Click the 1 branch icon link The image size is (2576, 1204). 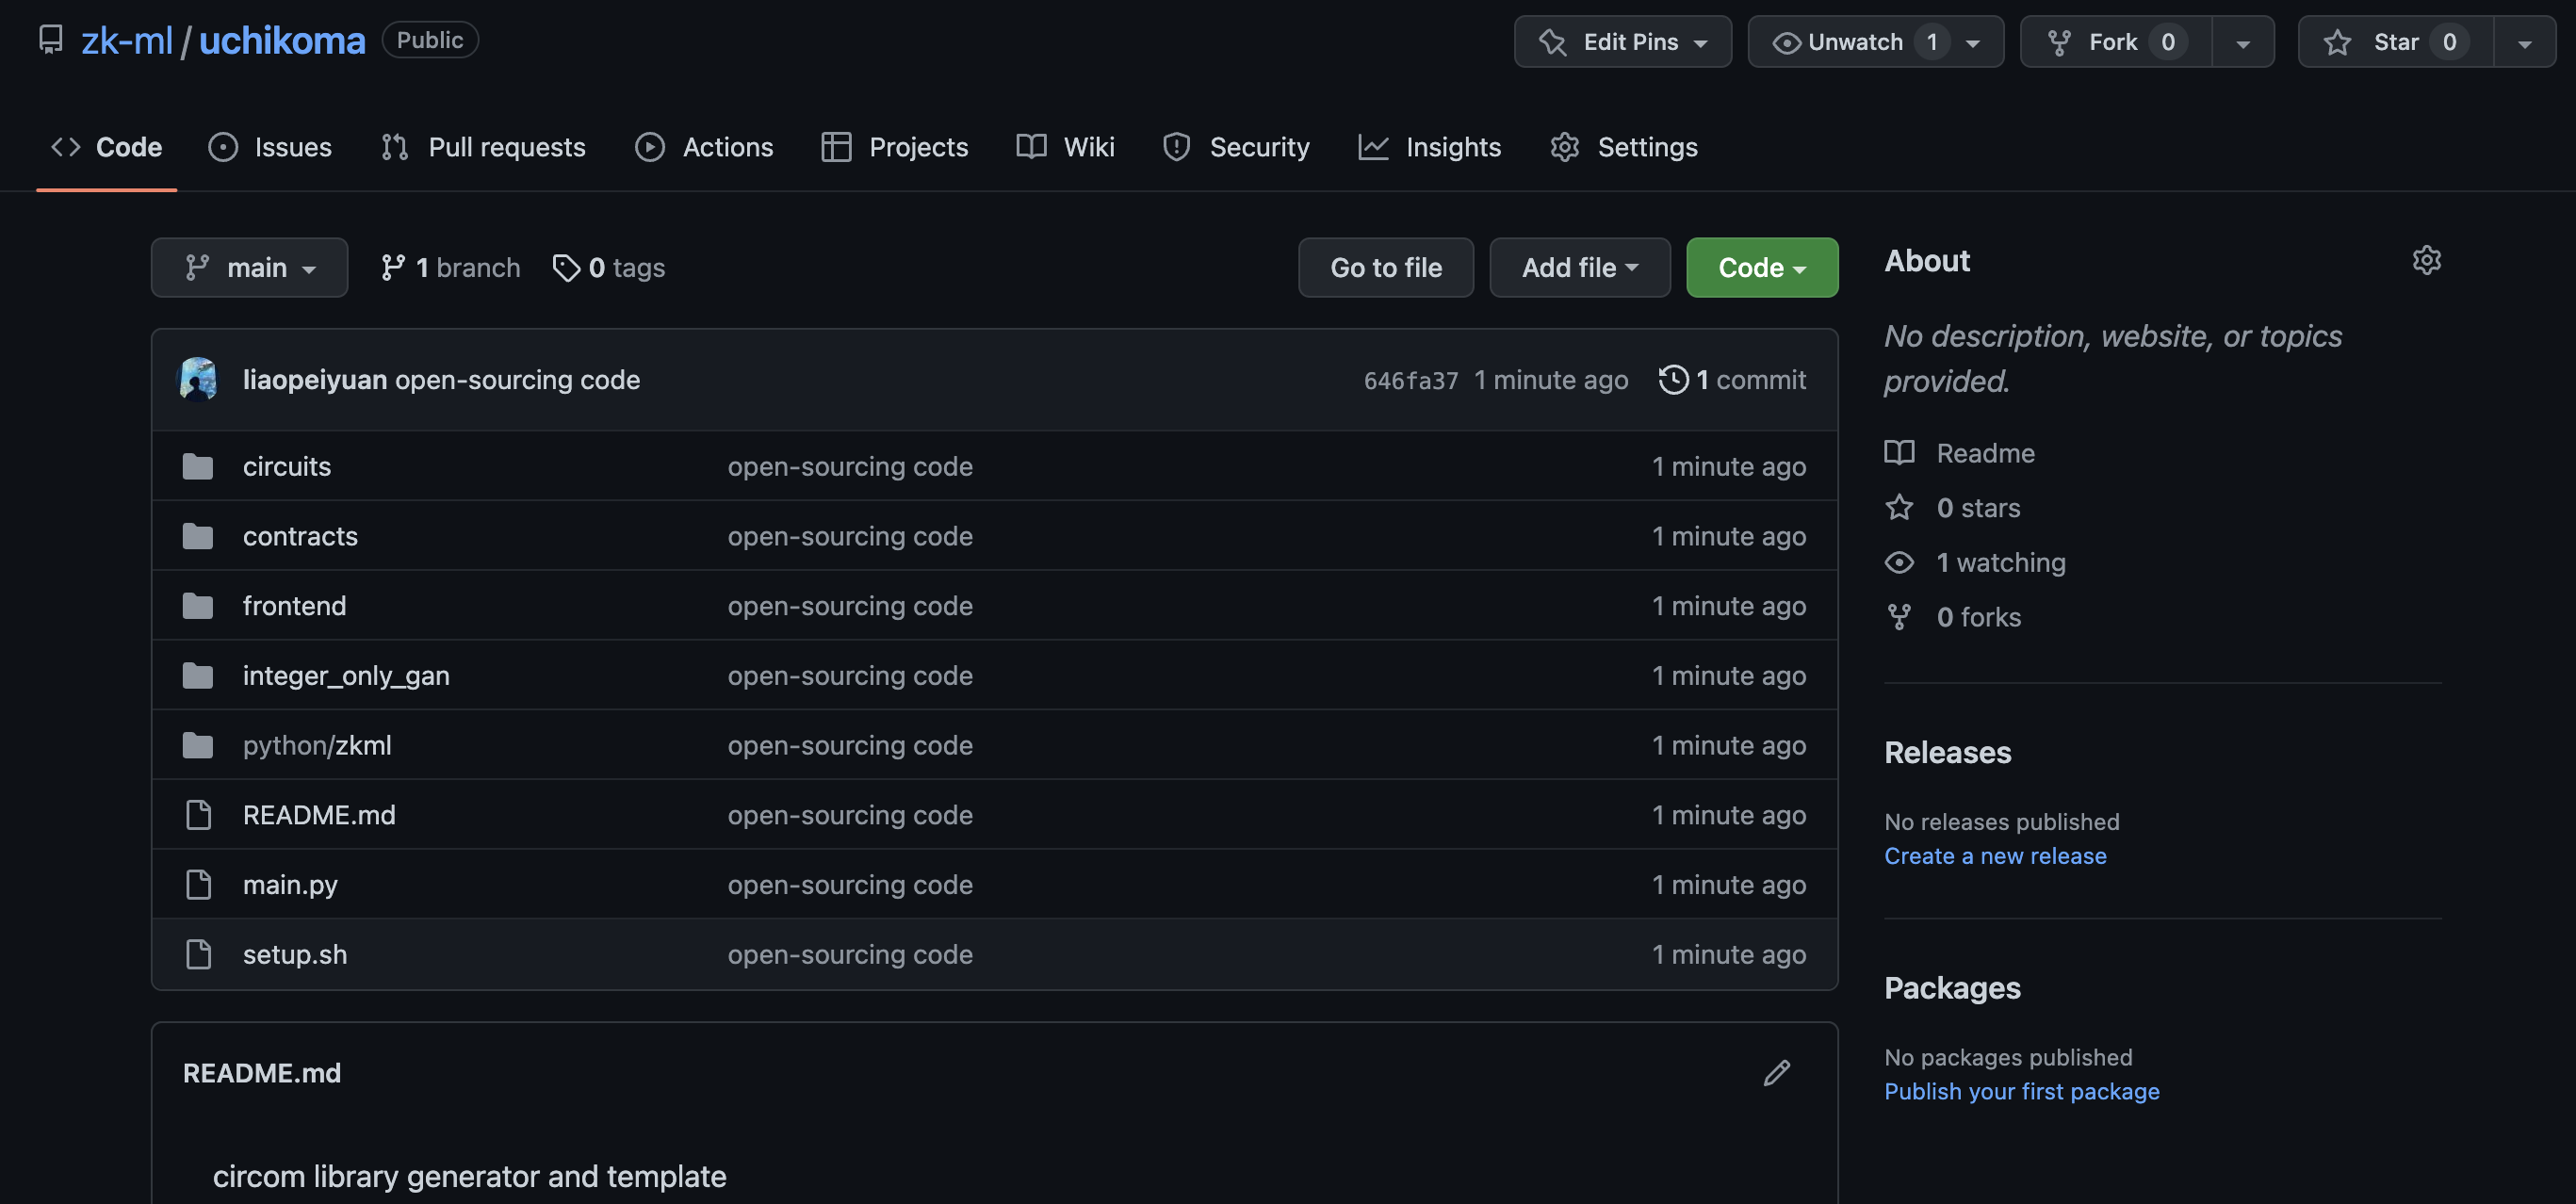pyautogui.click(x=393, y=268)
